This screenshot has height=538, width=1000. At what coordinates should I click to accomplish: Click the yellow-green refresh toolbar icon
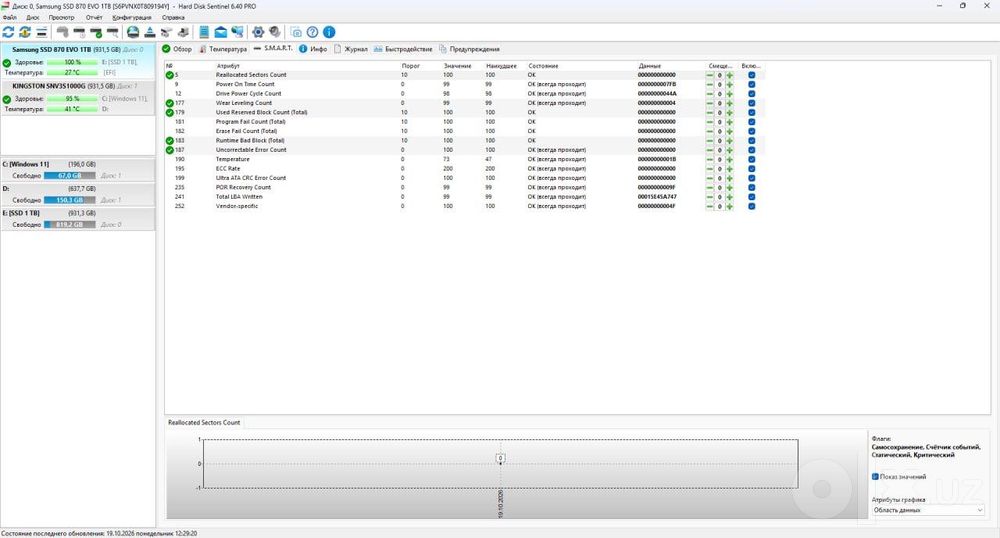click(x=25, y=32)
